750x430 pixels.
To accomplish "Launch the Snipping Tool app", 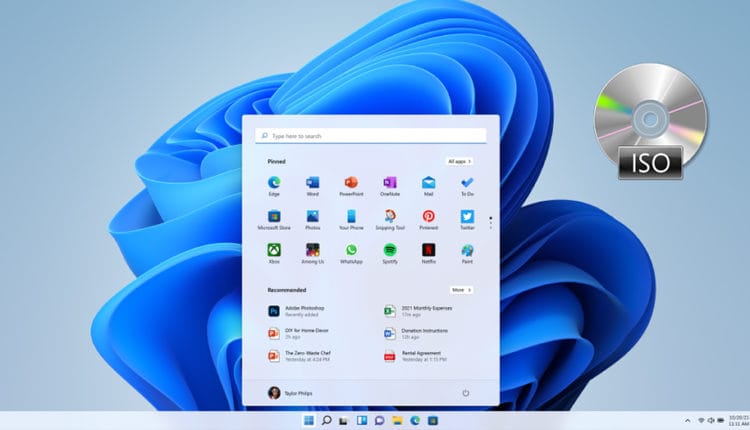I will (389, 216).
